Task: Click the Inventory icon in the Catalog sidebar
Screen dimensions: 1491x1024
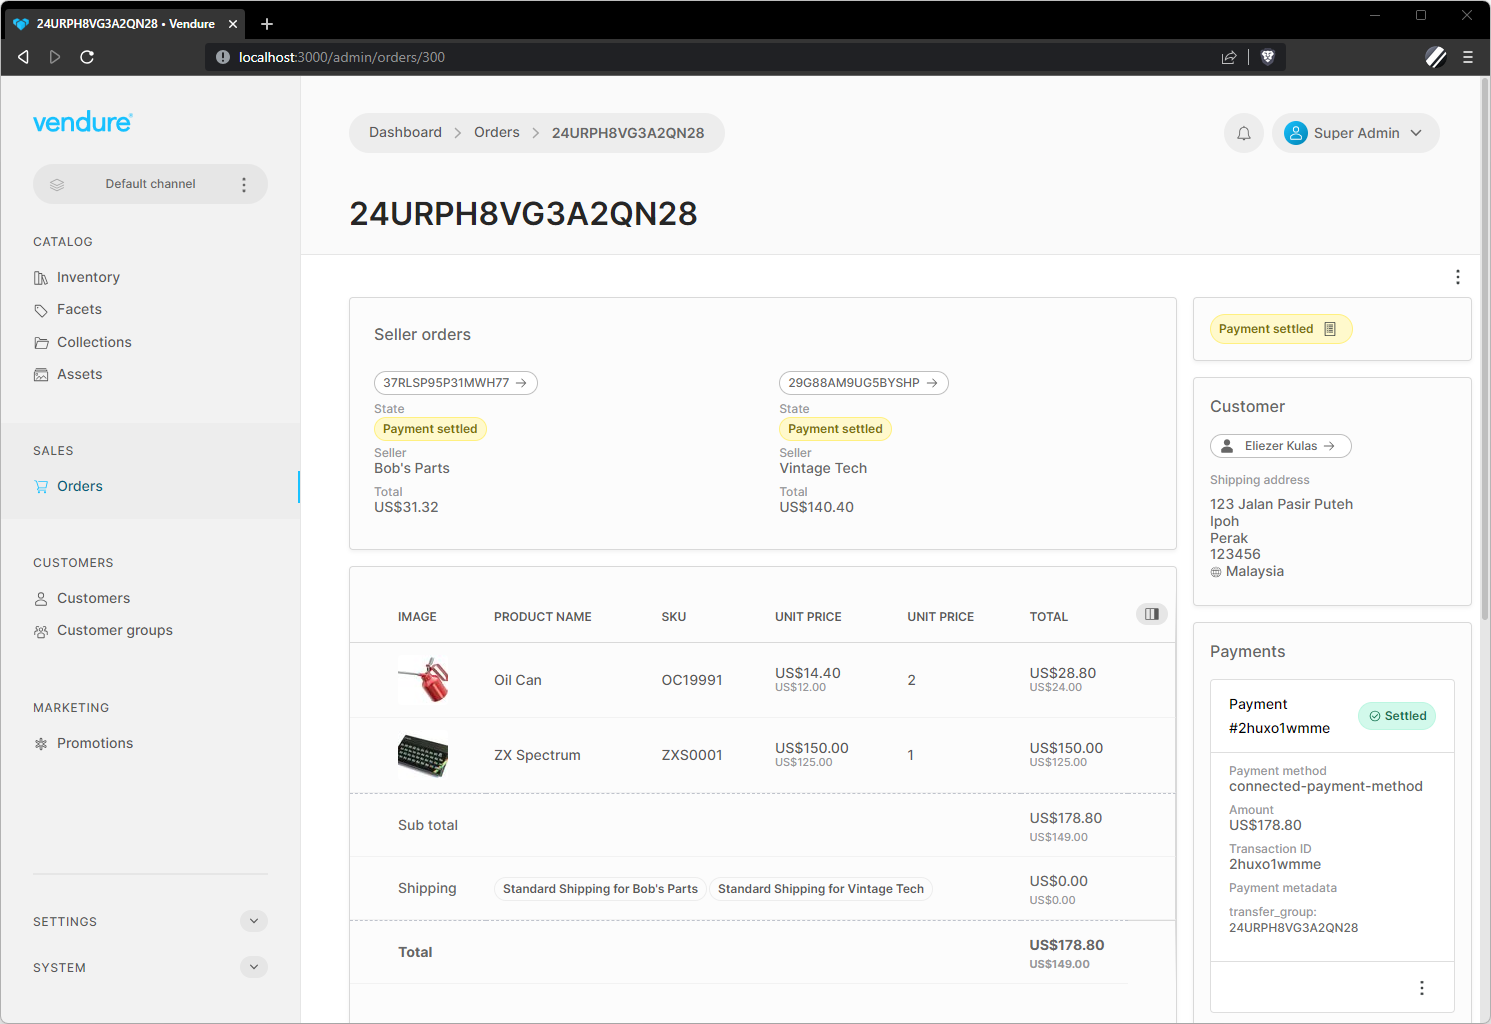Action: (x=41, y=277)
